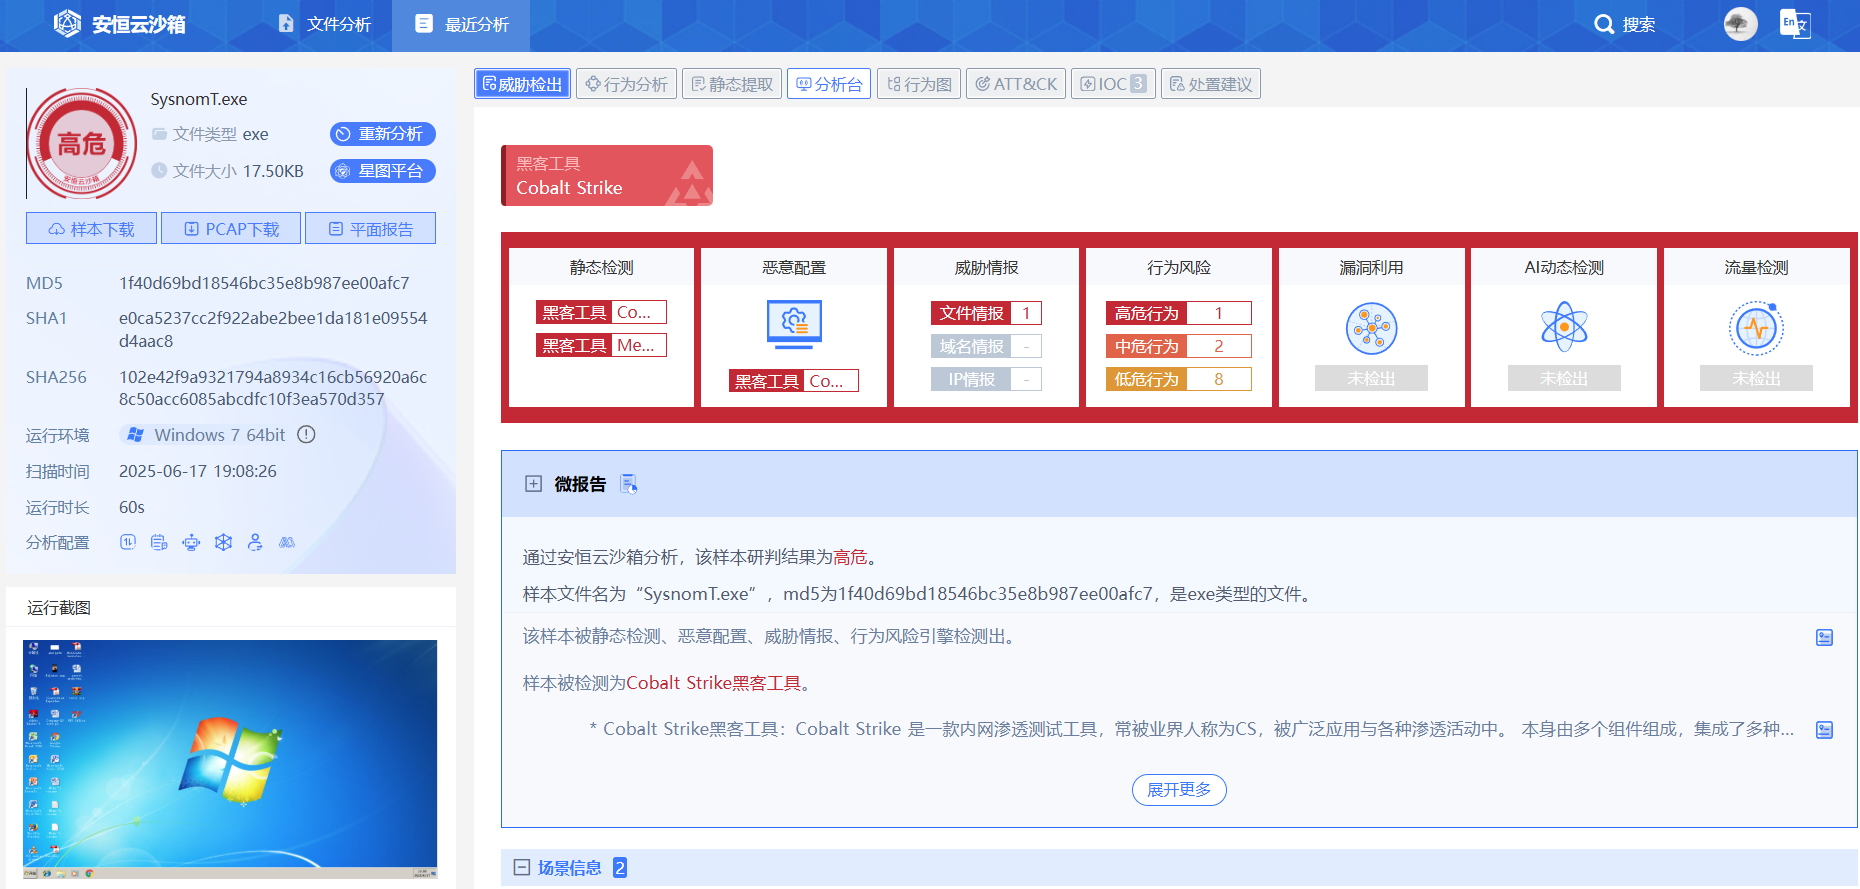Click the last greyed icon in 分析配置
The height and width of the screenshot is (889, 1860).
coord(287,542)
